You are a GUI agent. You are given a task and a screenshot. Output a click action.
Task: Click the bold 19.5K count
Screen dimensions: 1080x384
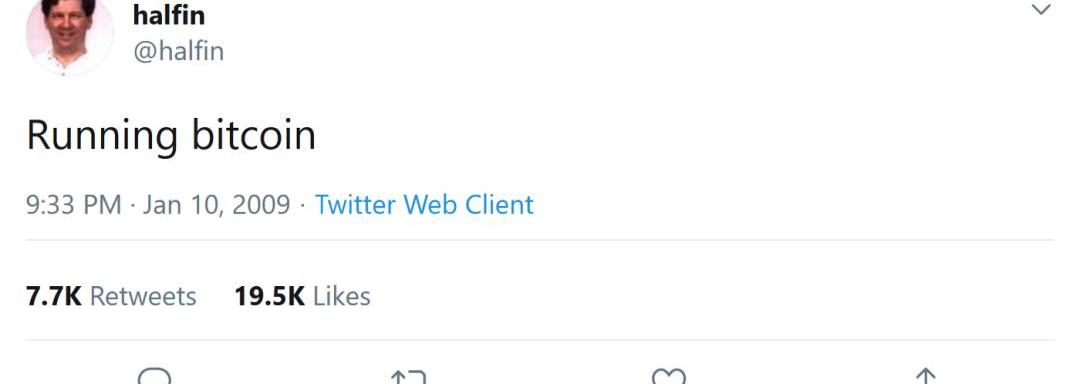(x=269, y=296)
